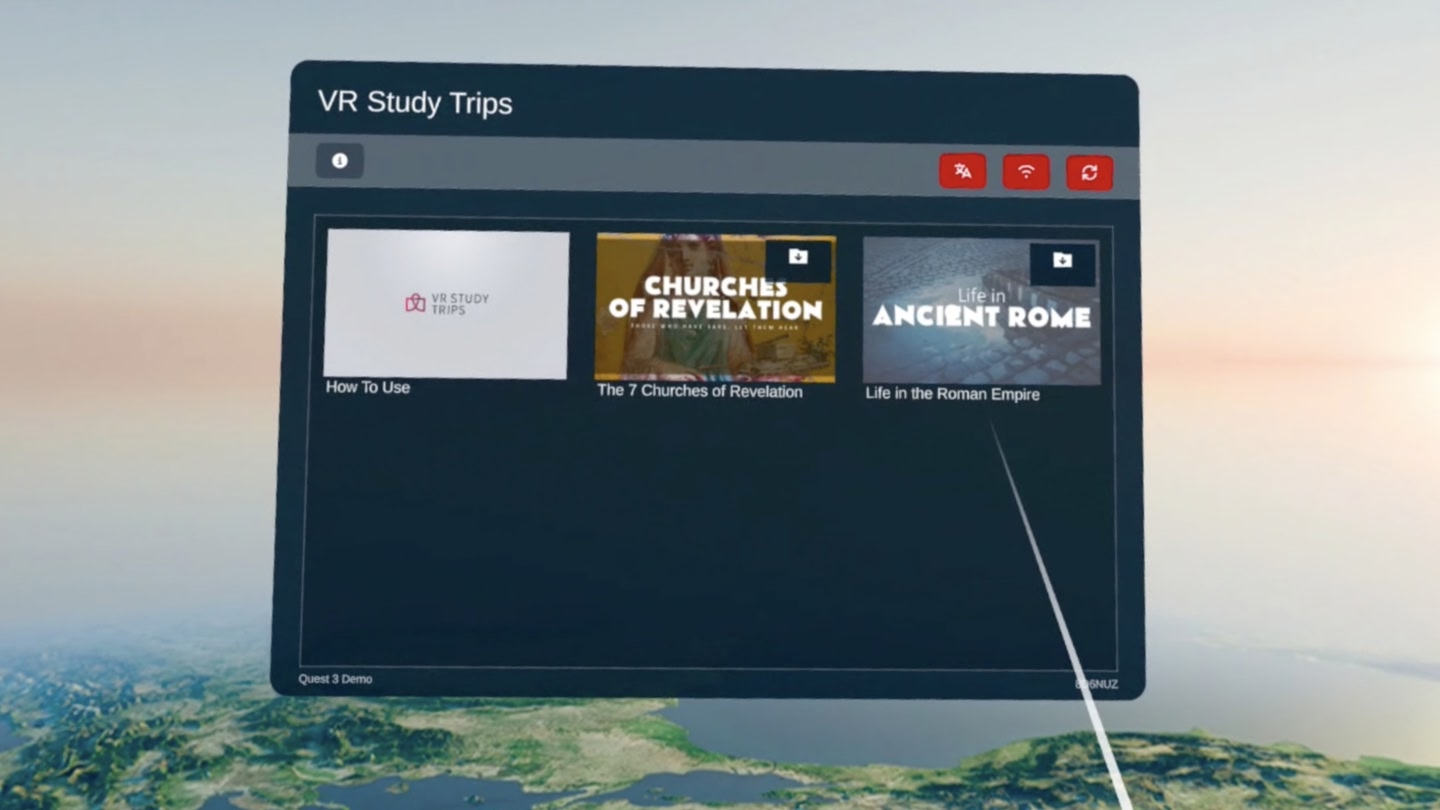Click the red refresh sync icon
This screenshot has width=1440, height=810.
tap(1089, 173)
